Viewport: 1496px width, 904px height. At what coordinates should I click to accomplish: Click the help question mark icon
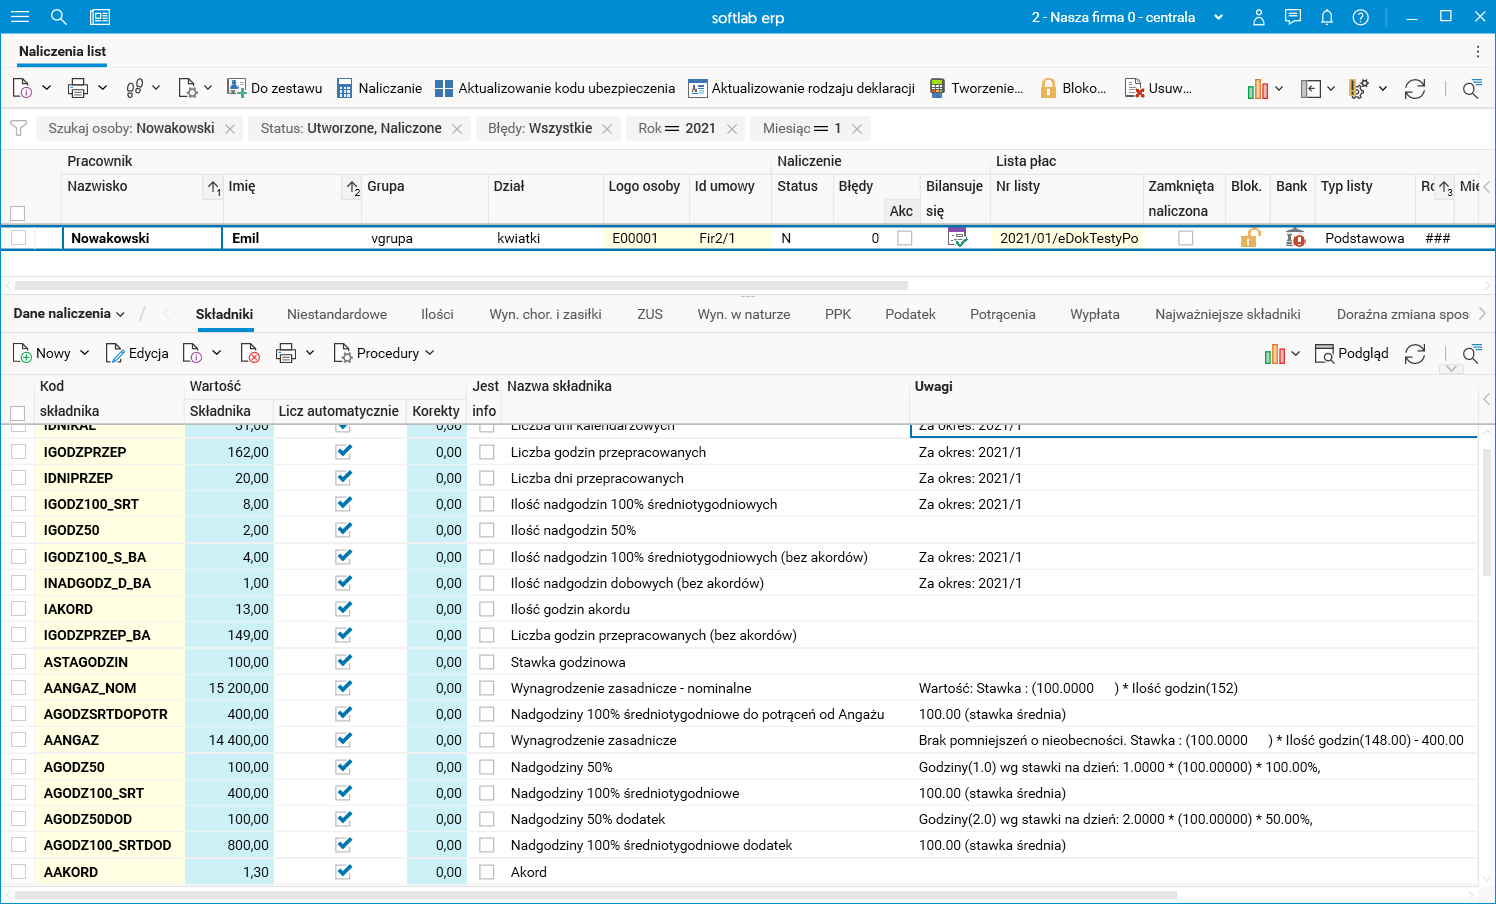1360,17
